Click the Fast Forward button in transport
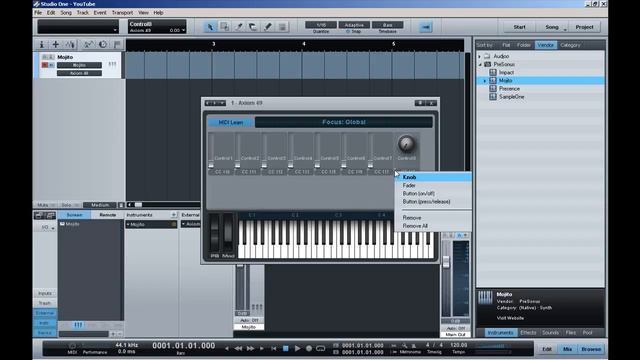The height and width of the screenshot is (360, 640). [x=250, y=348]
